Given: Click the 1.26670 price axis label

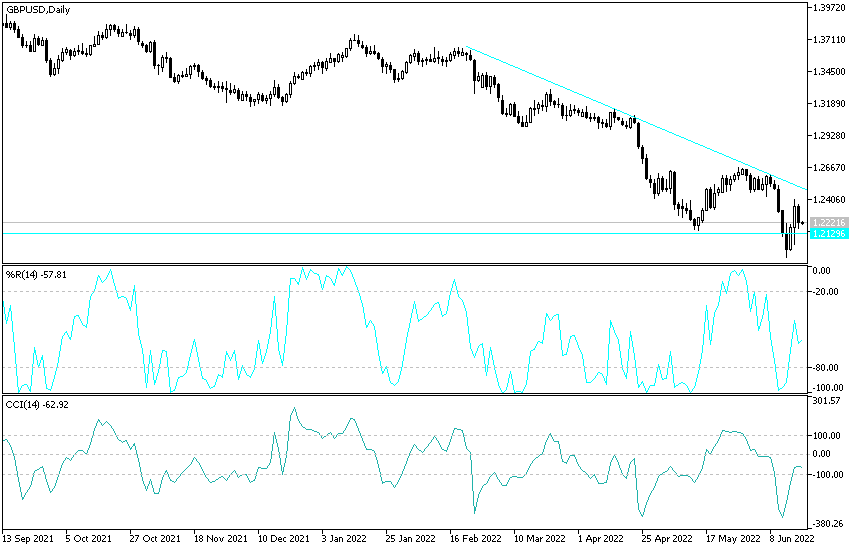Looking at the screenshot, I should point(828,168).
